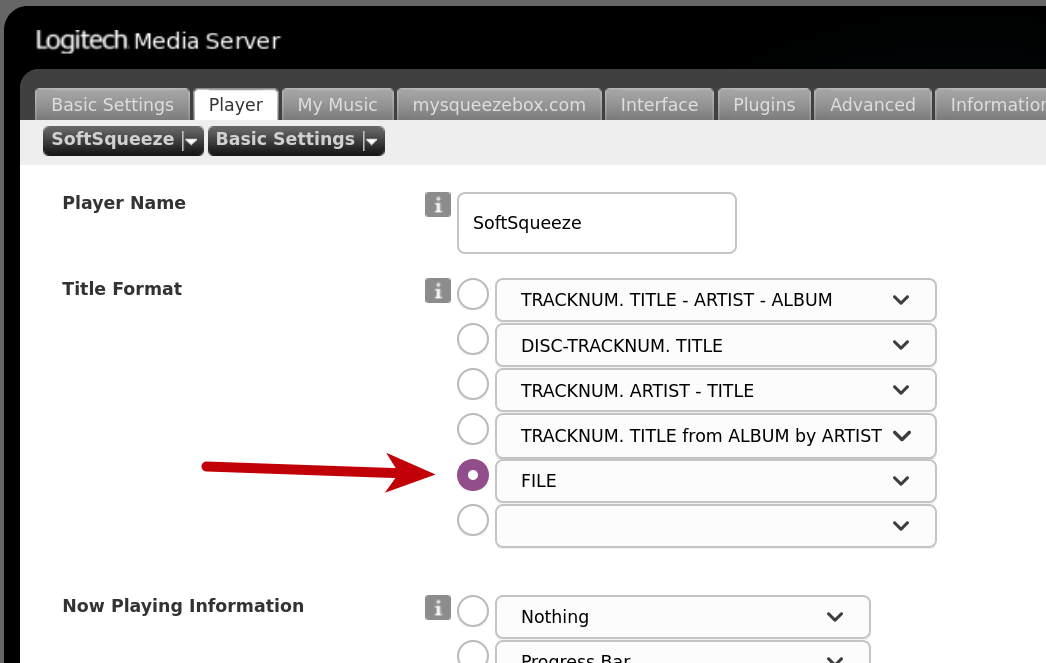Expand the Basic Settings page dropdown menu

[x=296, y=140]
